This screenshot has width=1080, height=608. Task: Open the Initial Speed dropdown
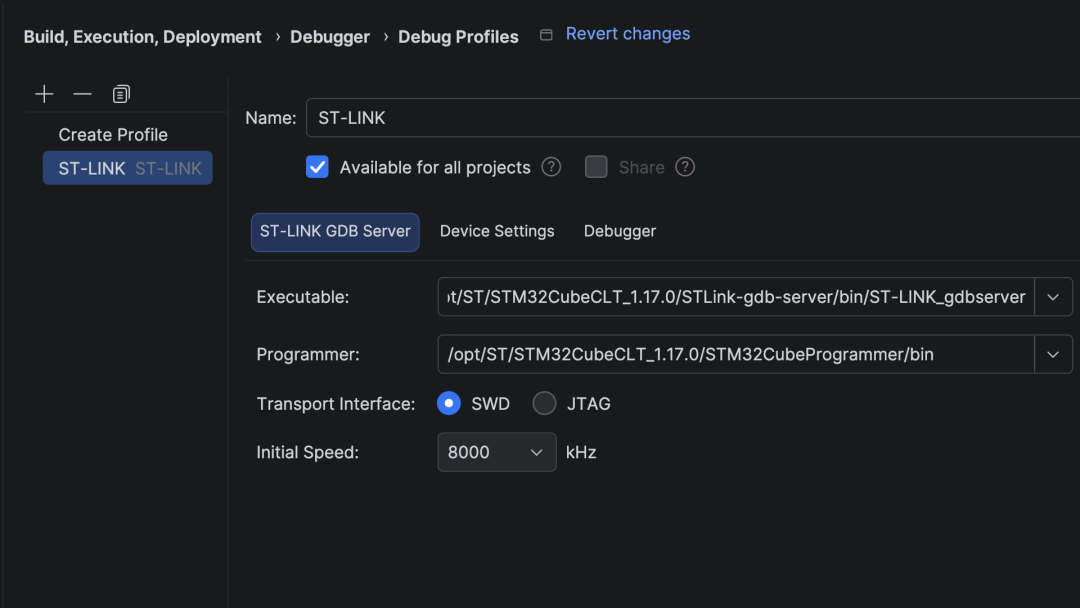click(x=497, y=452)
